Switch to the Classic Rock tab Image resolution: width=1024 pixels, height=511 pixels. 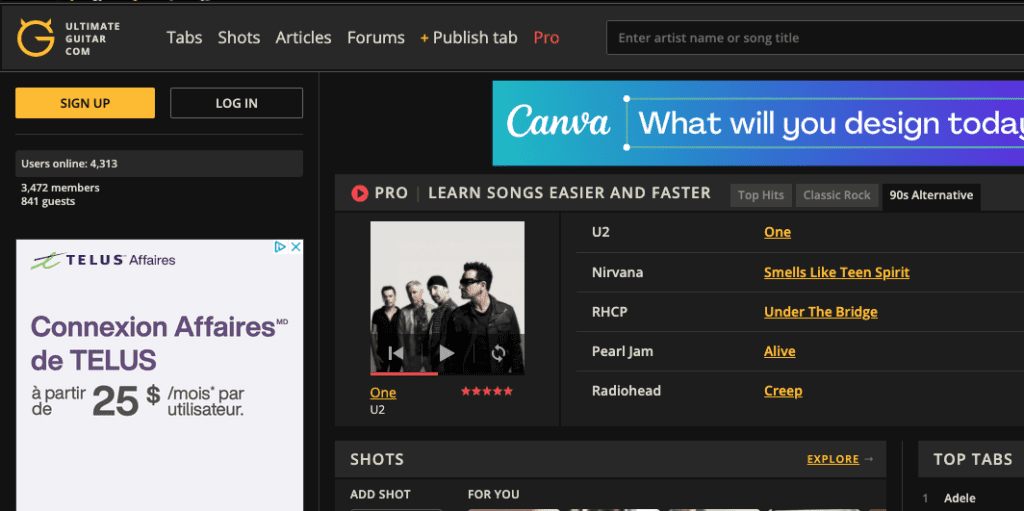(x=837, y=195)
